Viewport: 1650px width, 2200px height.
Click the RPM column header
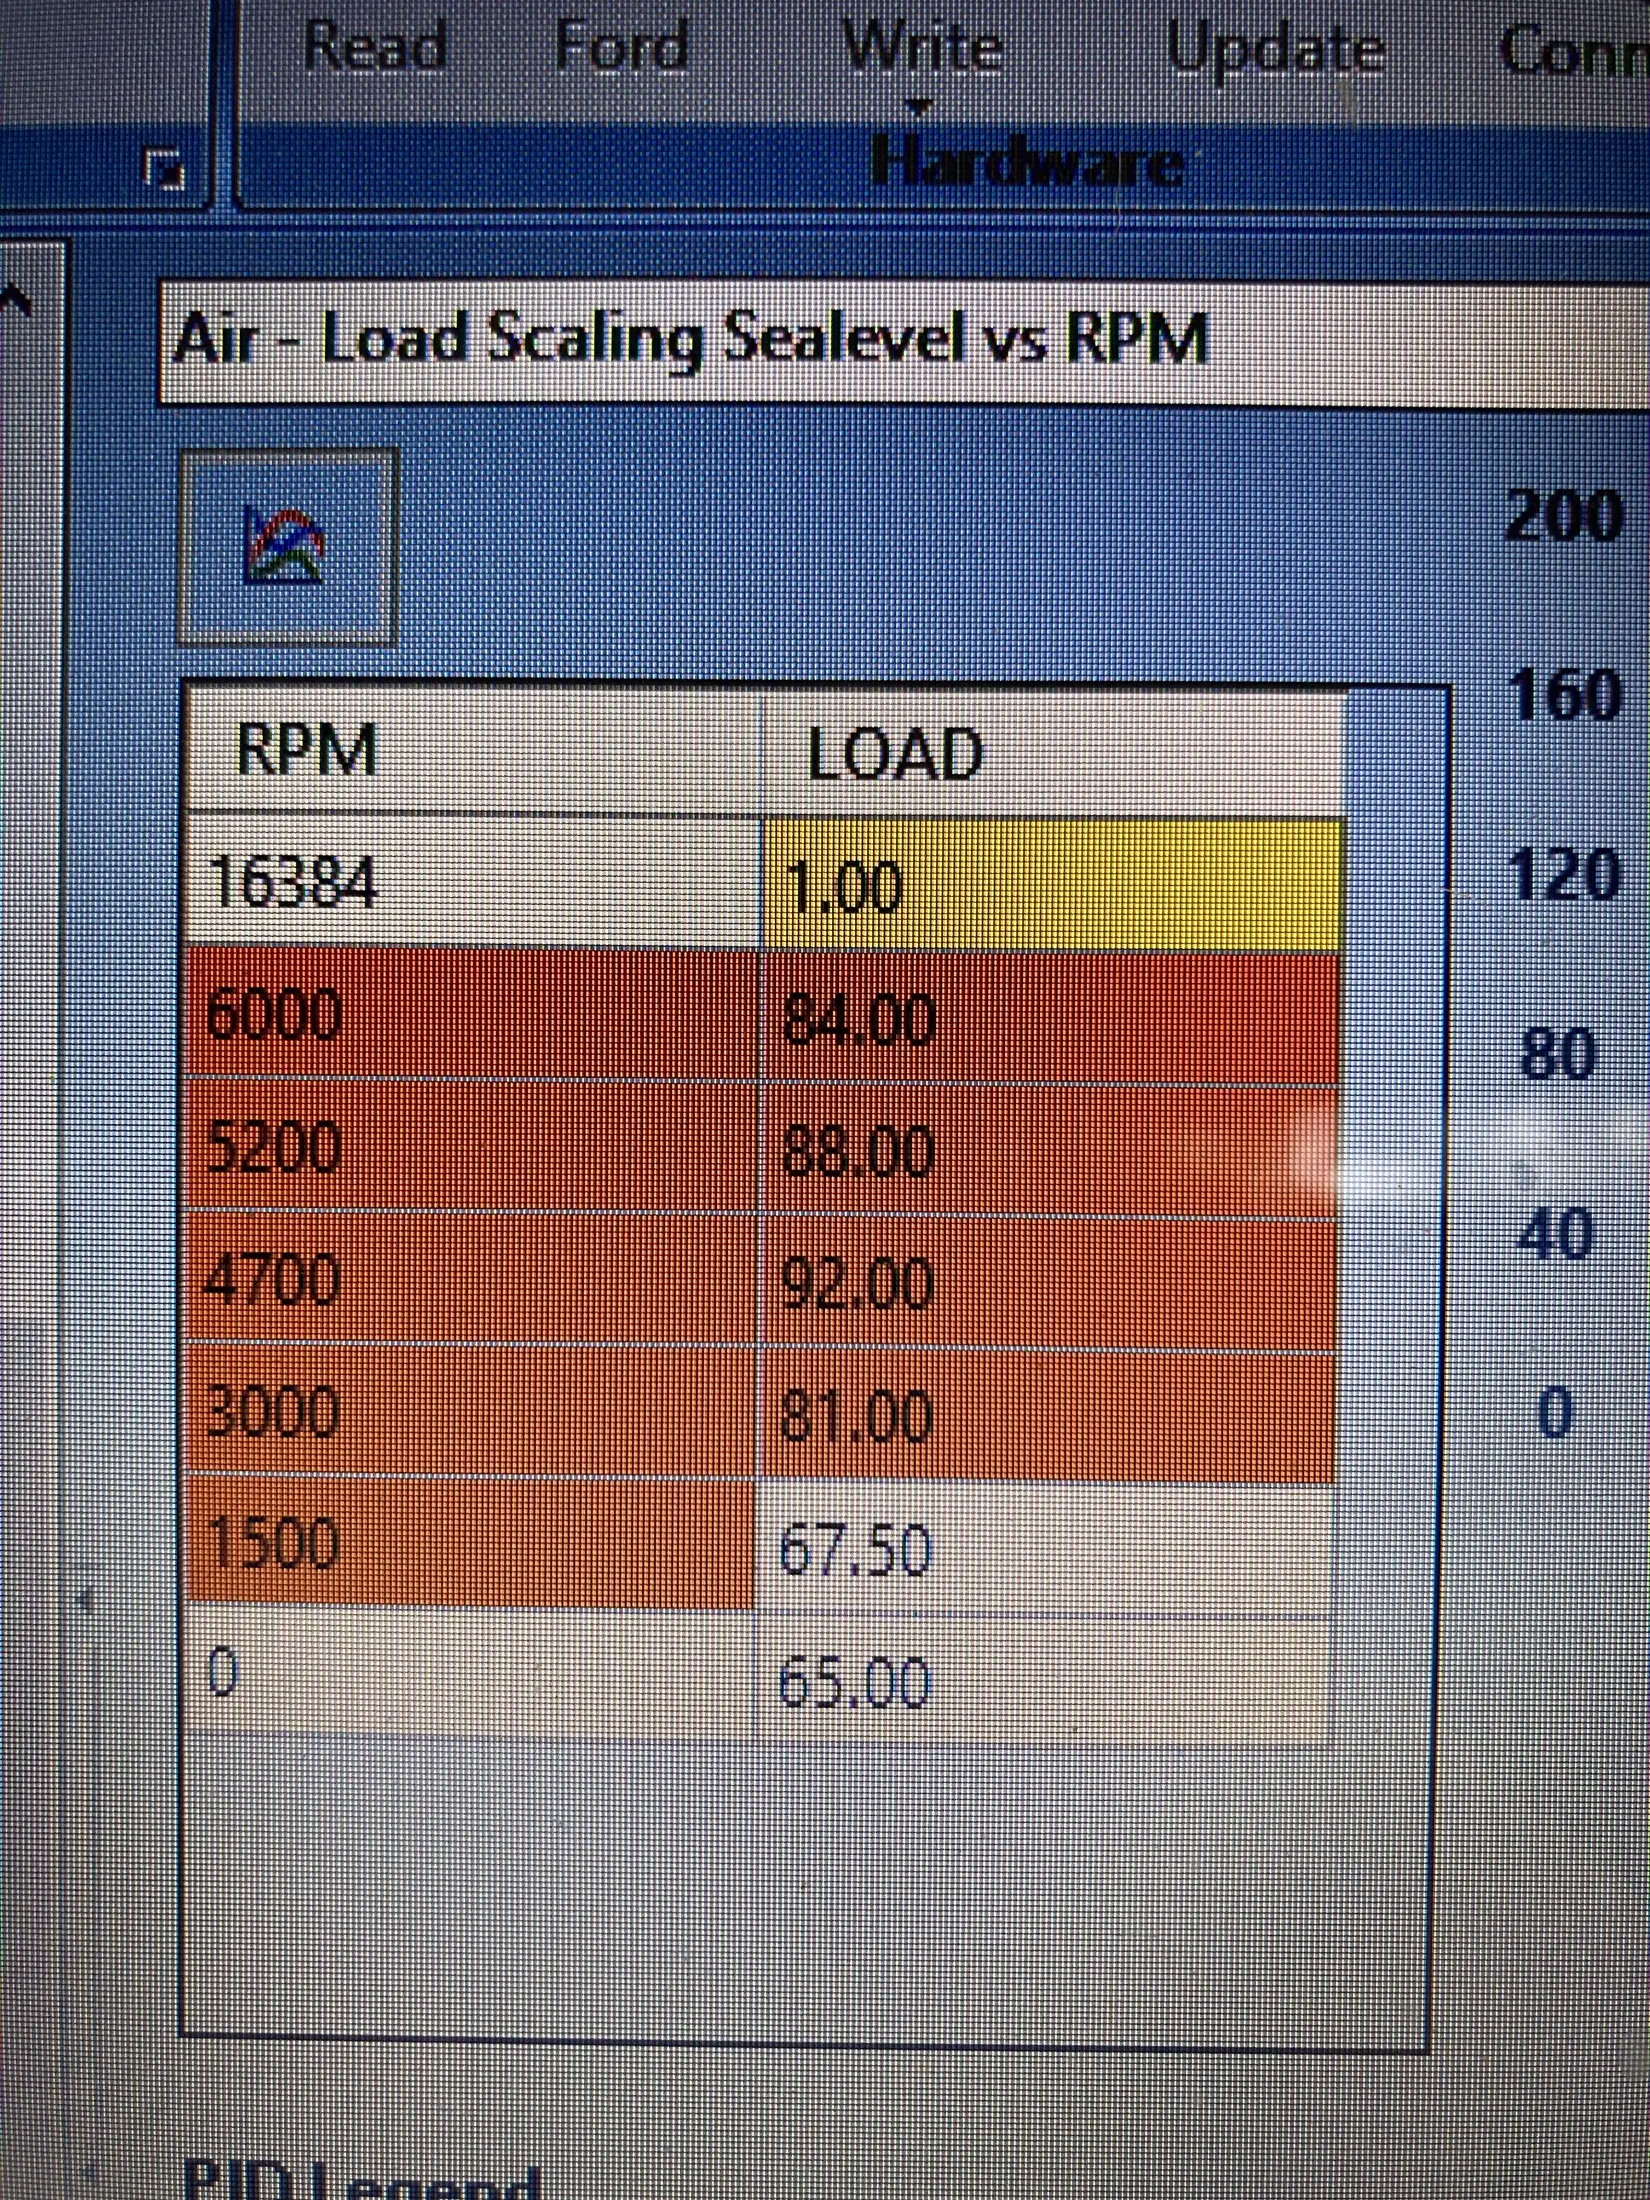click(x=474, y=750)
